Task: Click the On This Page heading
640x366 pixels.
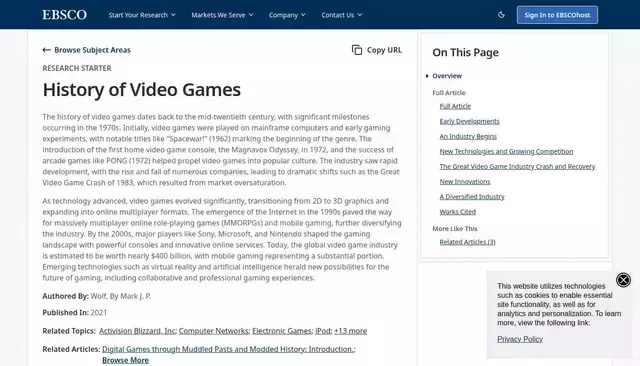Action: coord(465,52)
